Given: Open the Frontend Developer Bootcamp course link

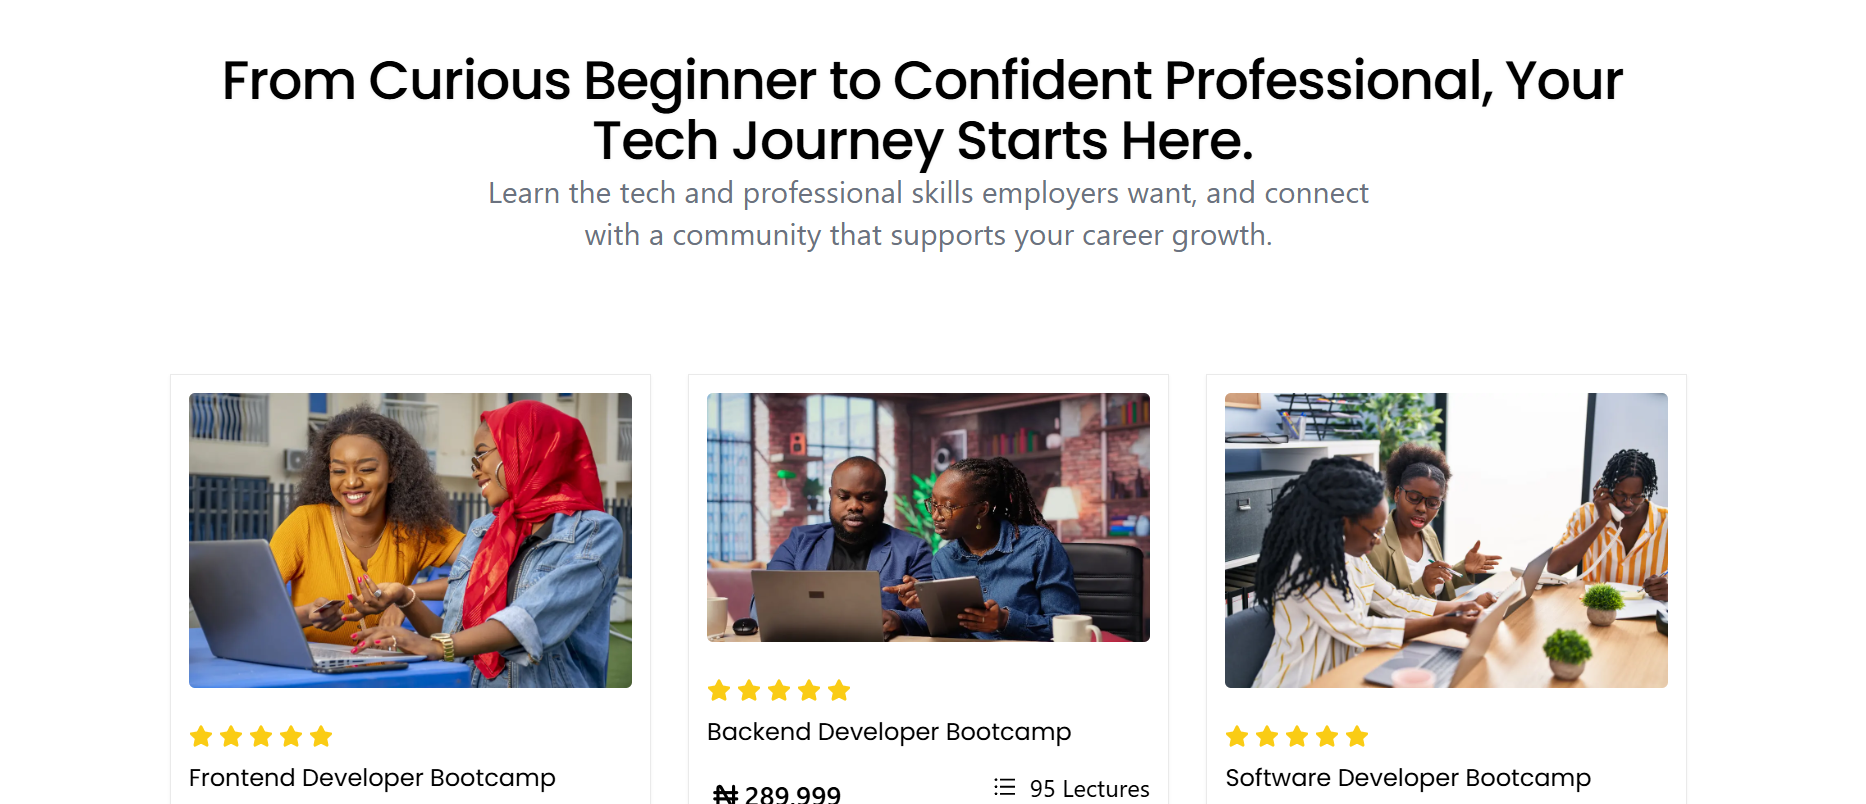Looking at the screenshot, I should coord(372,778).
